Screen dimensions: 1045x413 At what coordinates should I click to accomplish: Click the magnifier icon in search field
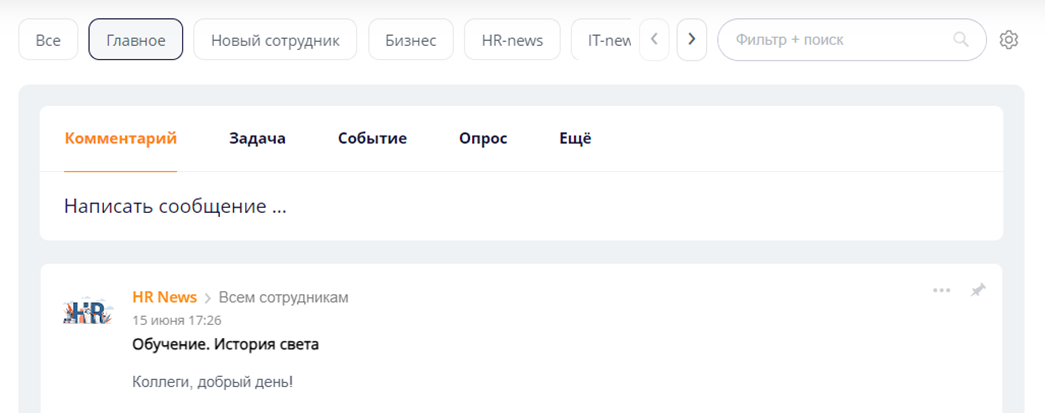click(x=961, y=40)
